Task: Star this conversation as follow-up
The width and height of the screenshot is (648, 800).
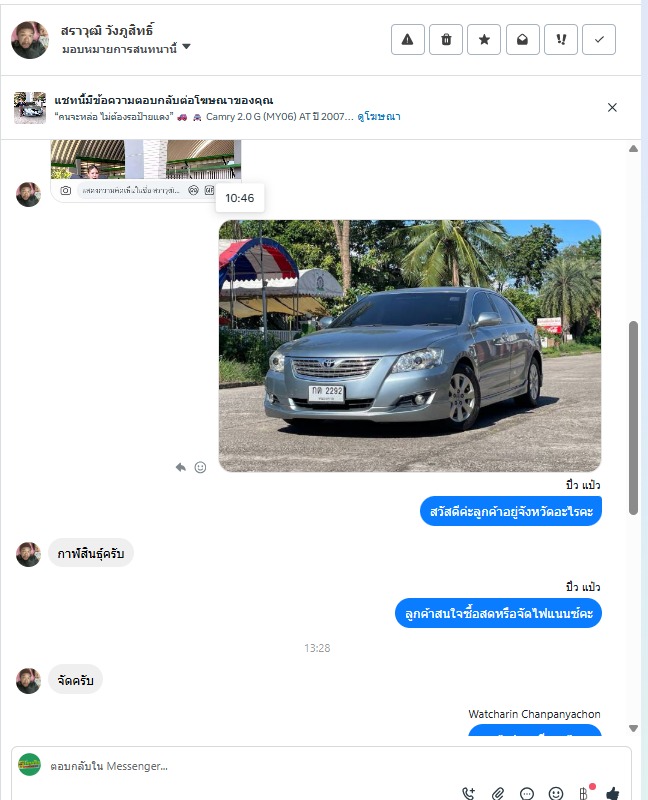Action: (484, 39)
